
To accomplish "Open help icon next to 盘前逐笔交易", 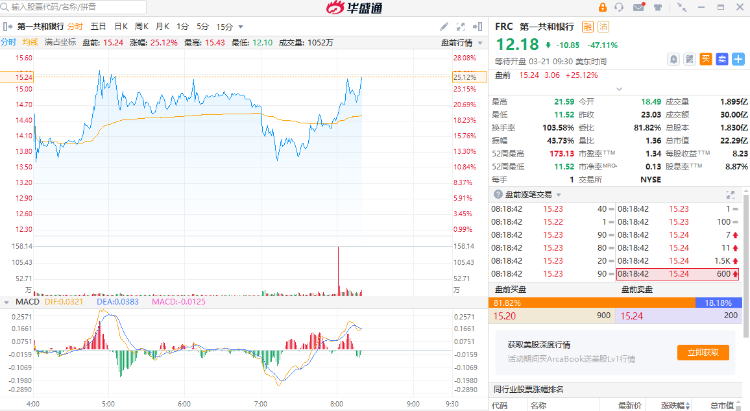I will pyautogui.click(x=498, y=194).
